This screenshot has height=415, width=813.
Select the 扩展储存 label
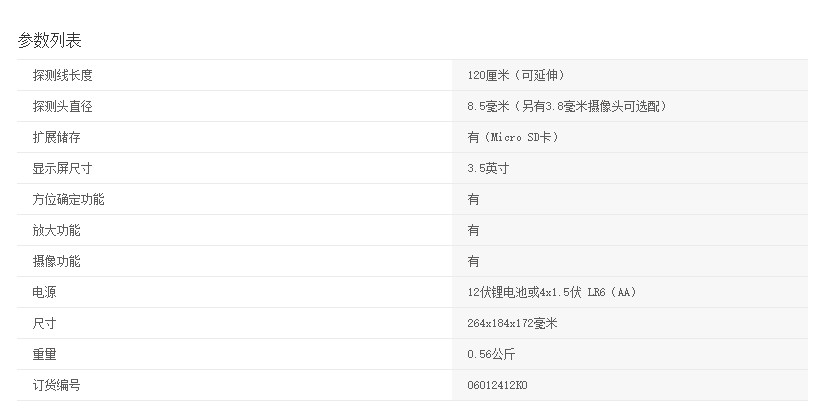coord(56,137)
